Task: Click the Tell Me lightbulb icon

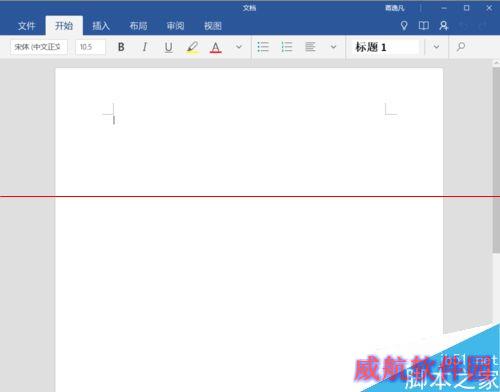Action: pos(404,26)
